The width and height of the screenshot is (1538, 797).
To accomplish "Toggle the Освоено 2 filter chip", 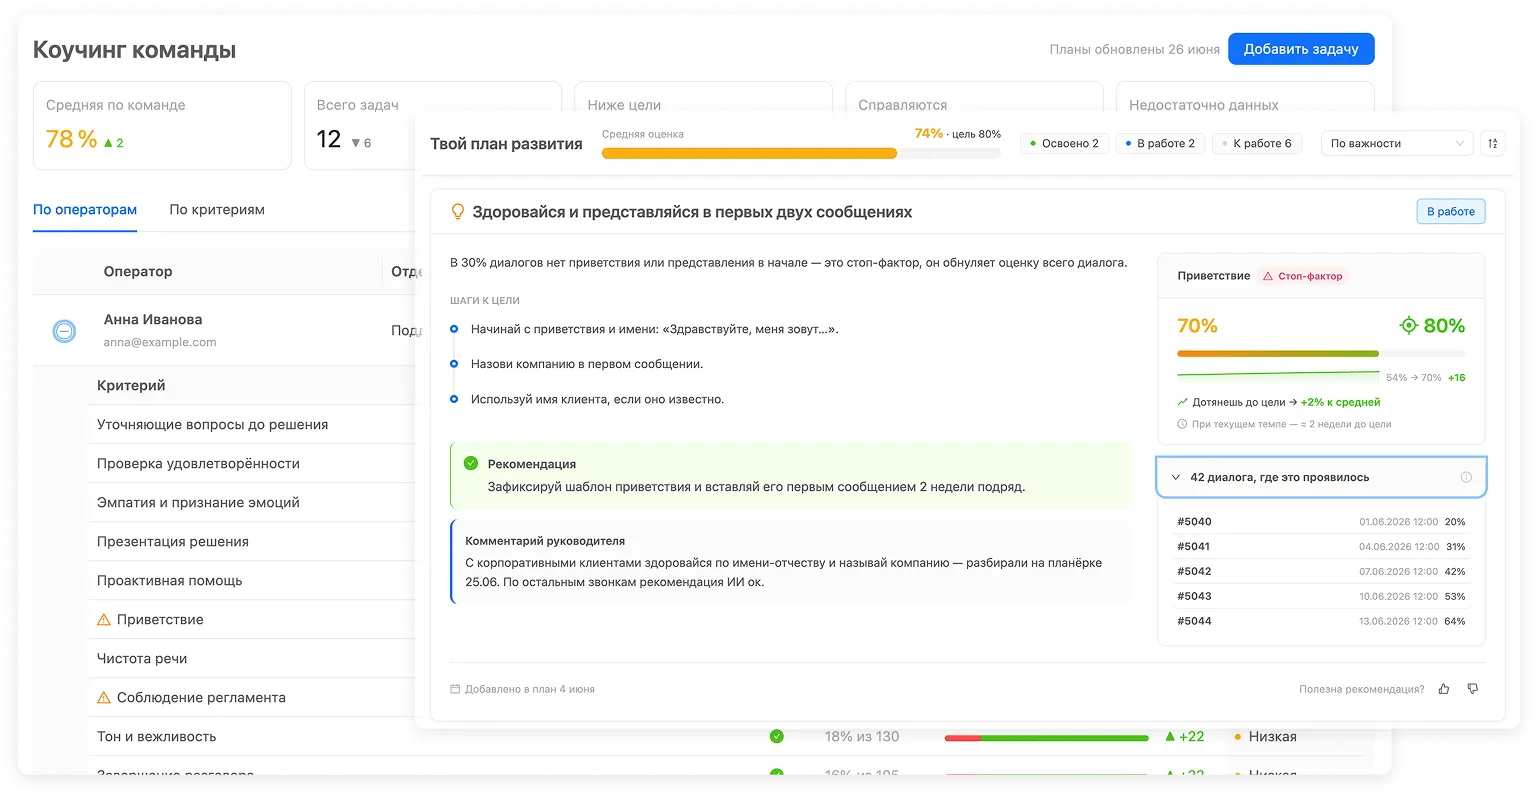I will pyautogui.click(x=1064, y=144).
